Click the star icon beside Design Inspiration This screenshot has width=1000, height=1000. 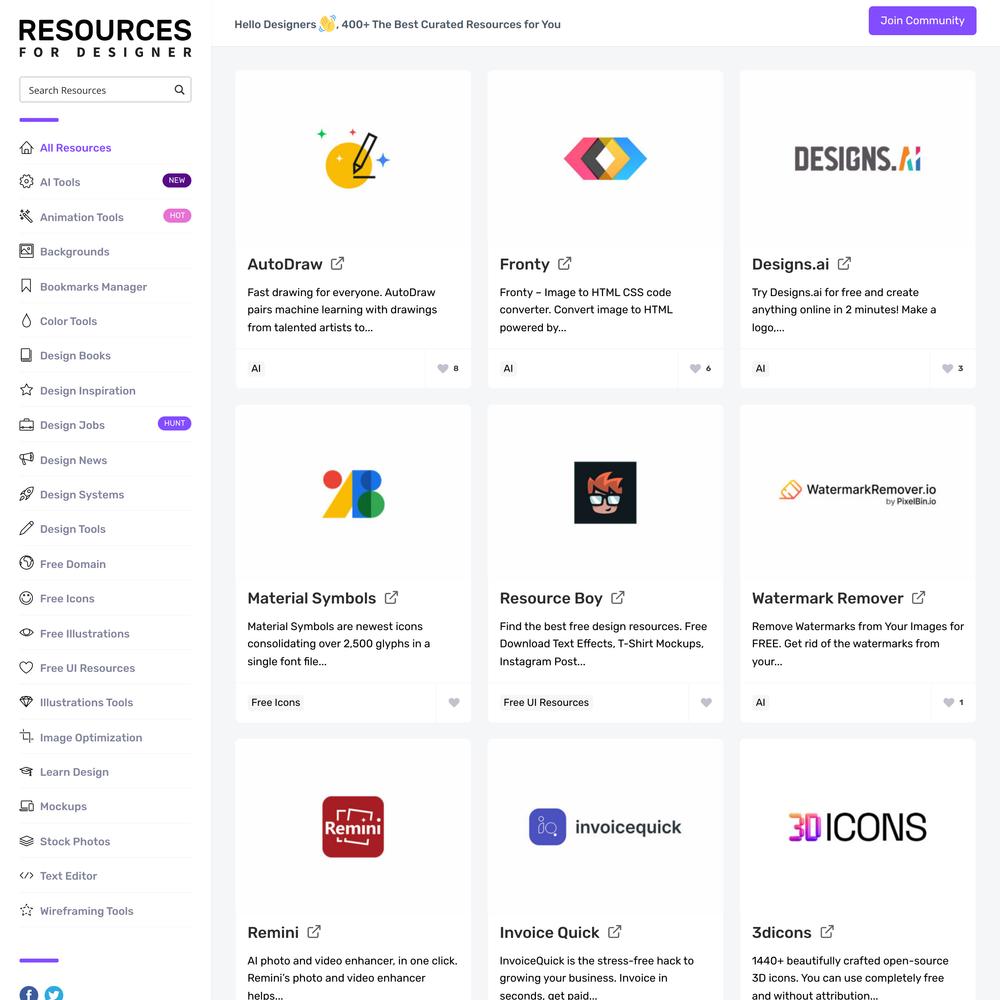point(26,390)
